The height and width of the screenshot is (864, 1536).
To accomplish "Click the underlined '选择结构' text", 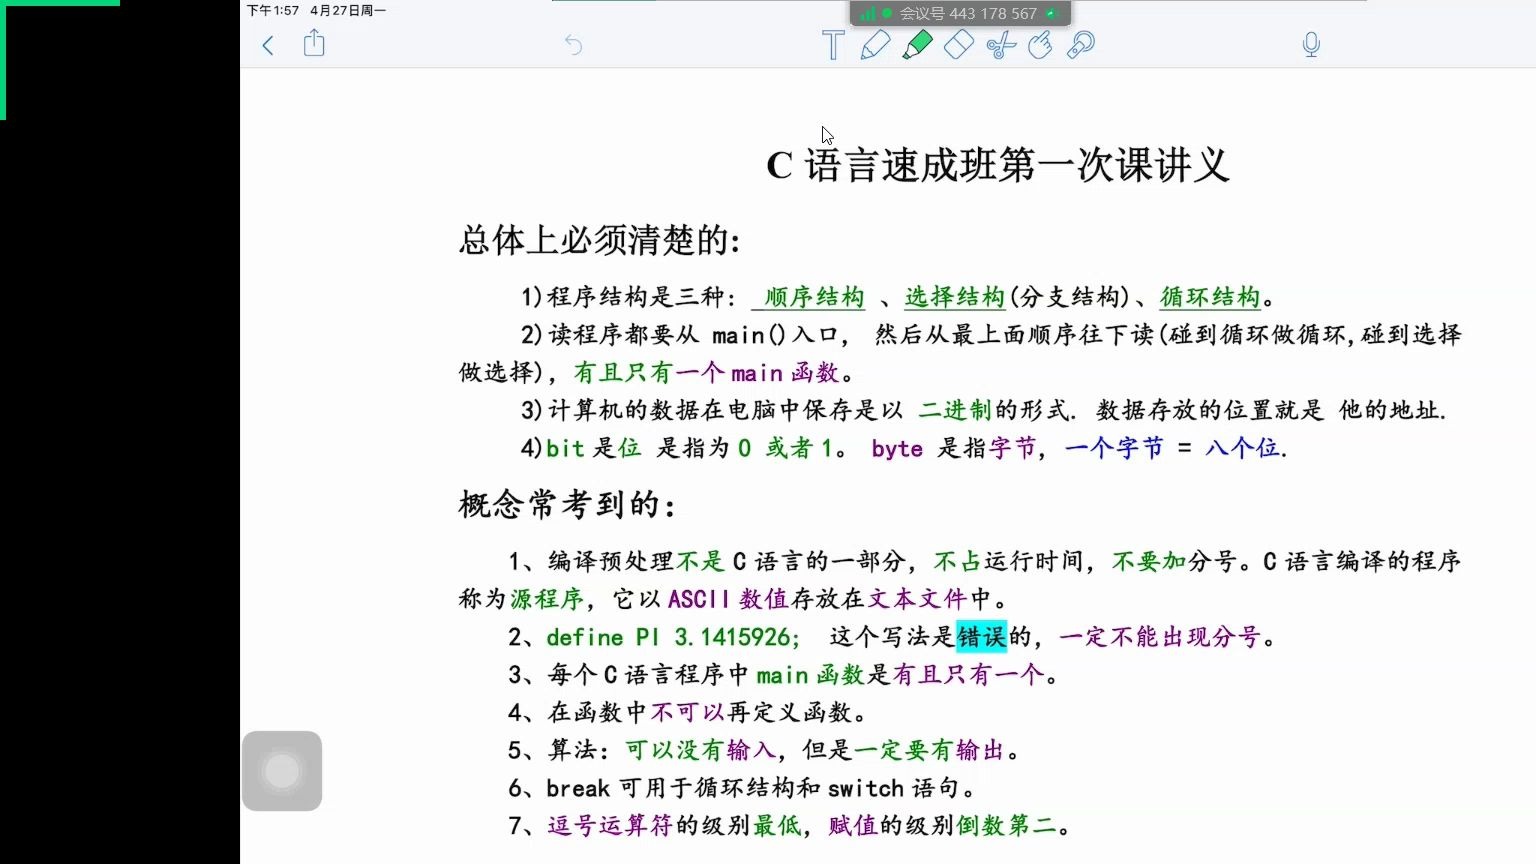I will coord(955,297).
